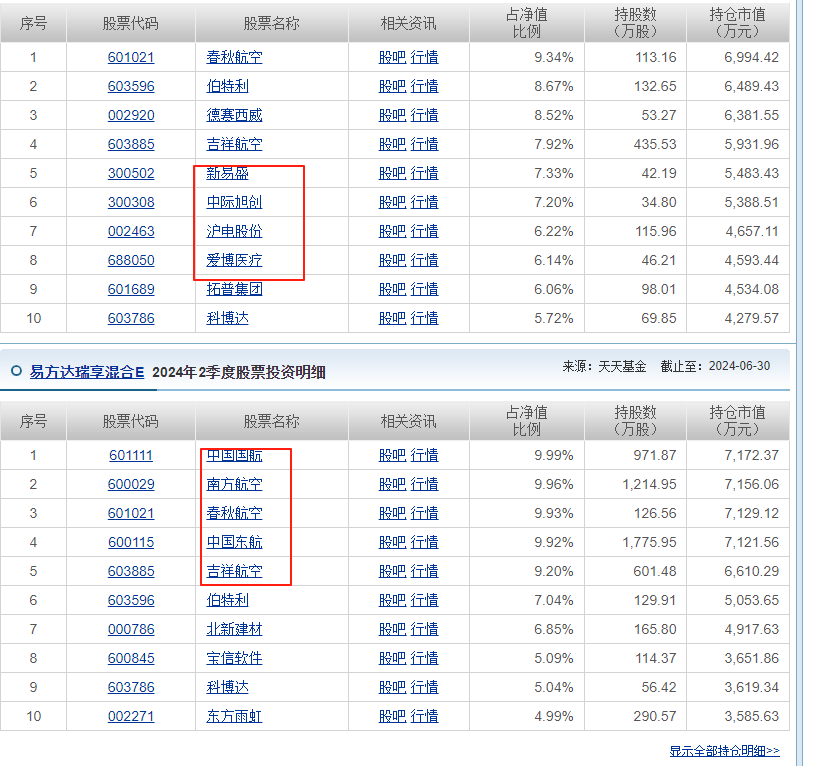
Task: Open 沪电股份 stock name link
Action: click(x=234, y=232)
